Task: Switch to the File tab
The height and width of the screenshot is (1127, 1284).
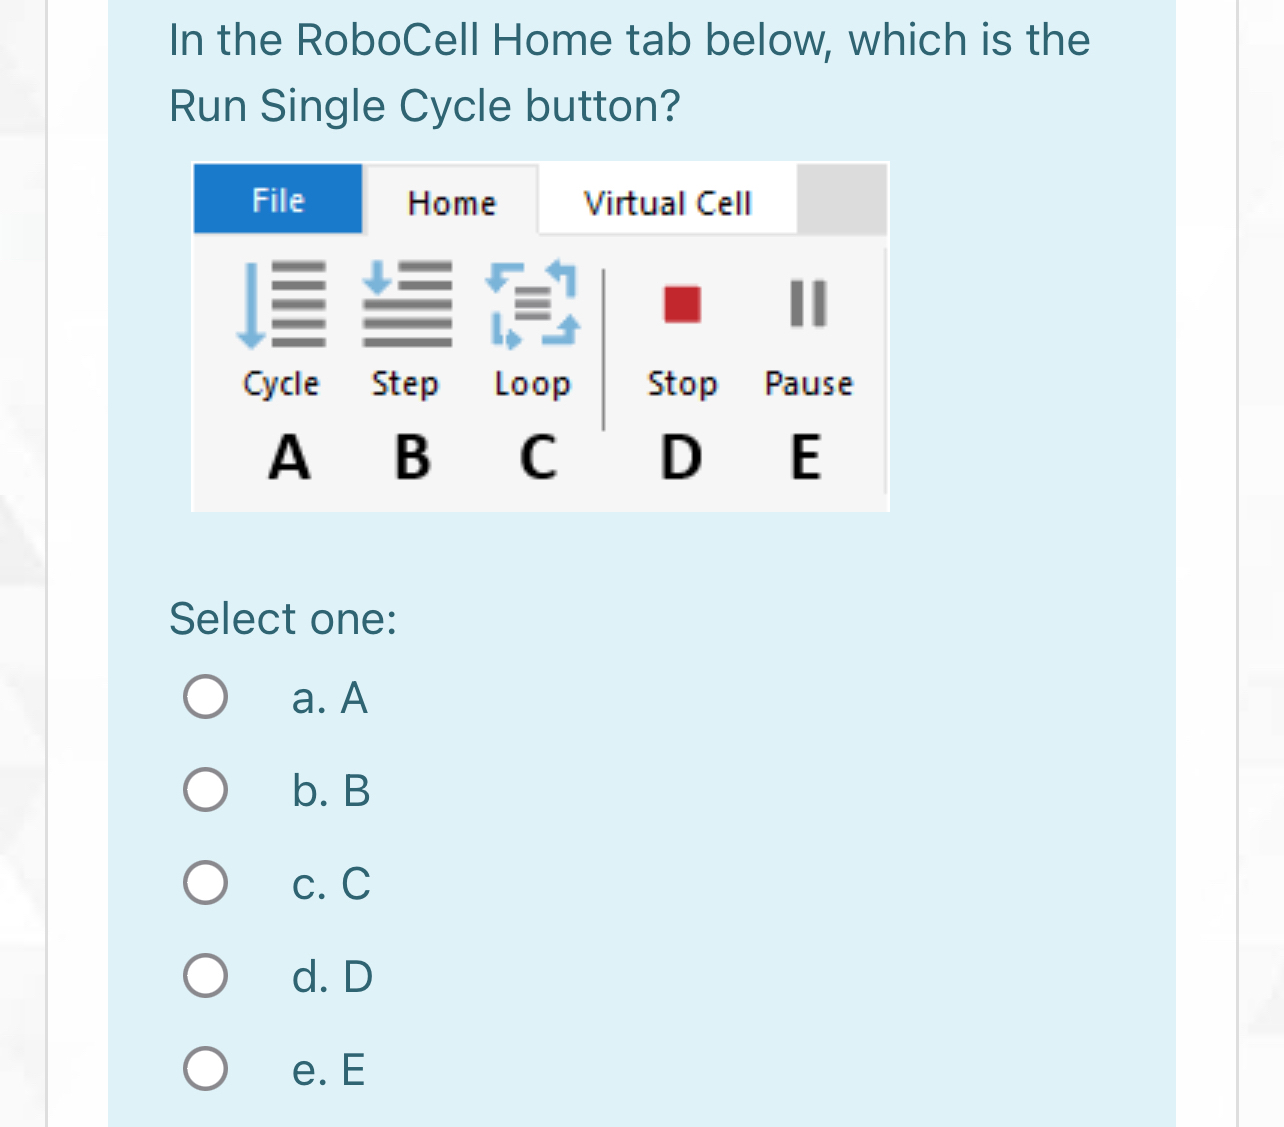Action: point(277,199)
